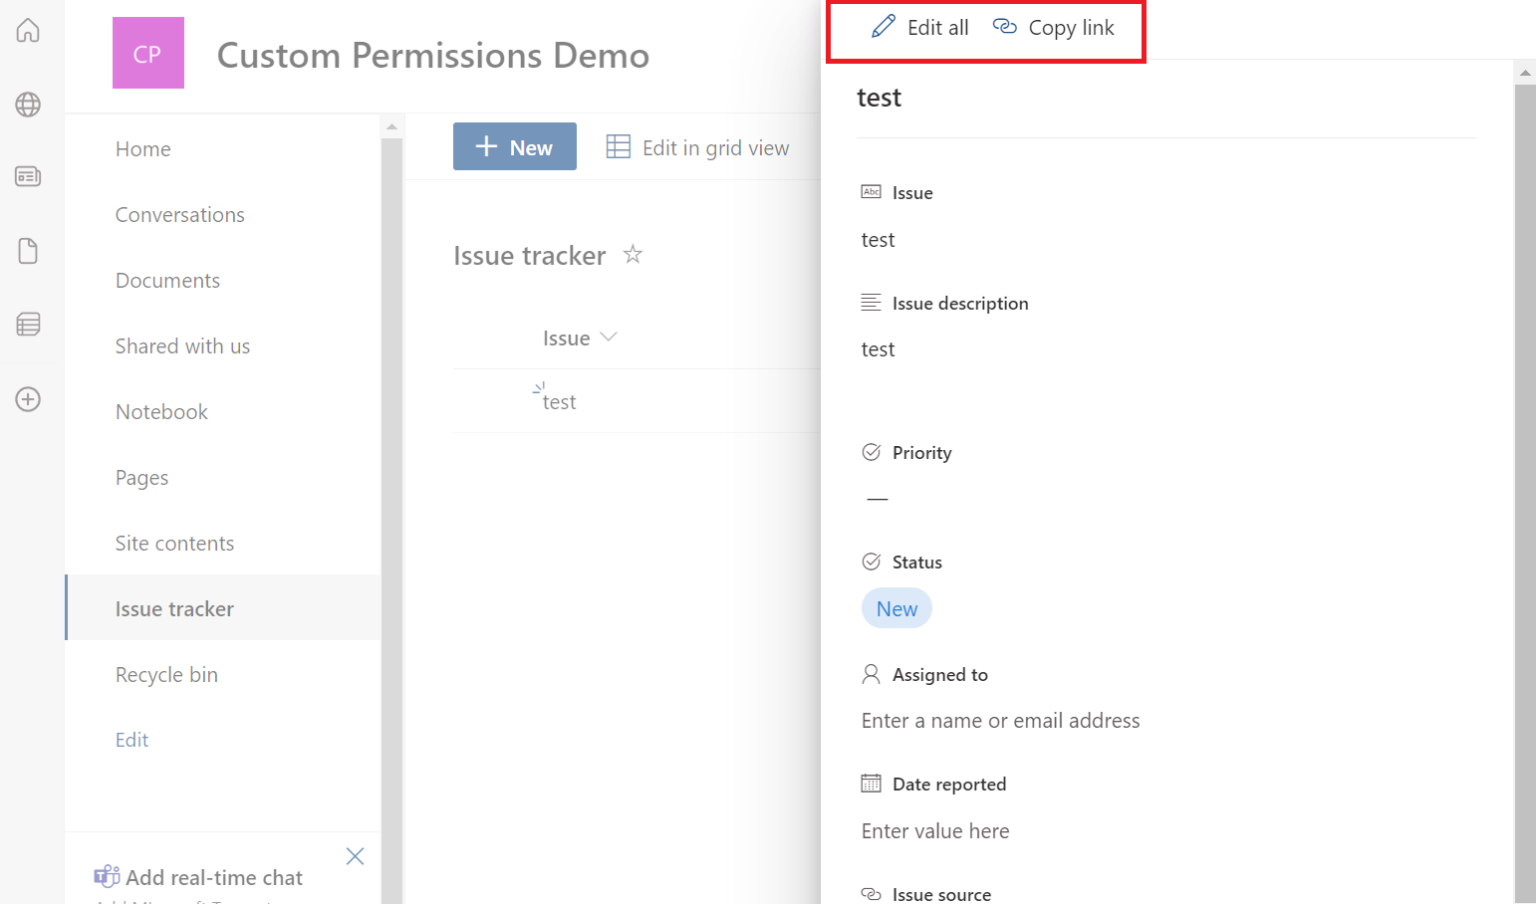The height and width of the screenshot is (904, 1536).
Task: Open the My News icon in app bar
Action: [x=27, y=176]
